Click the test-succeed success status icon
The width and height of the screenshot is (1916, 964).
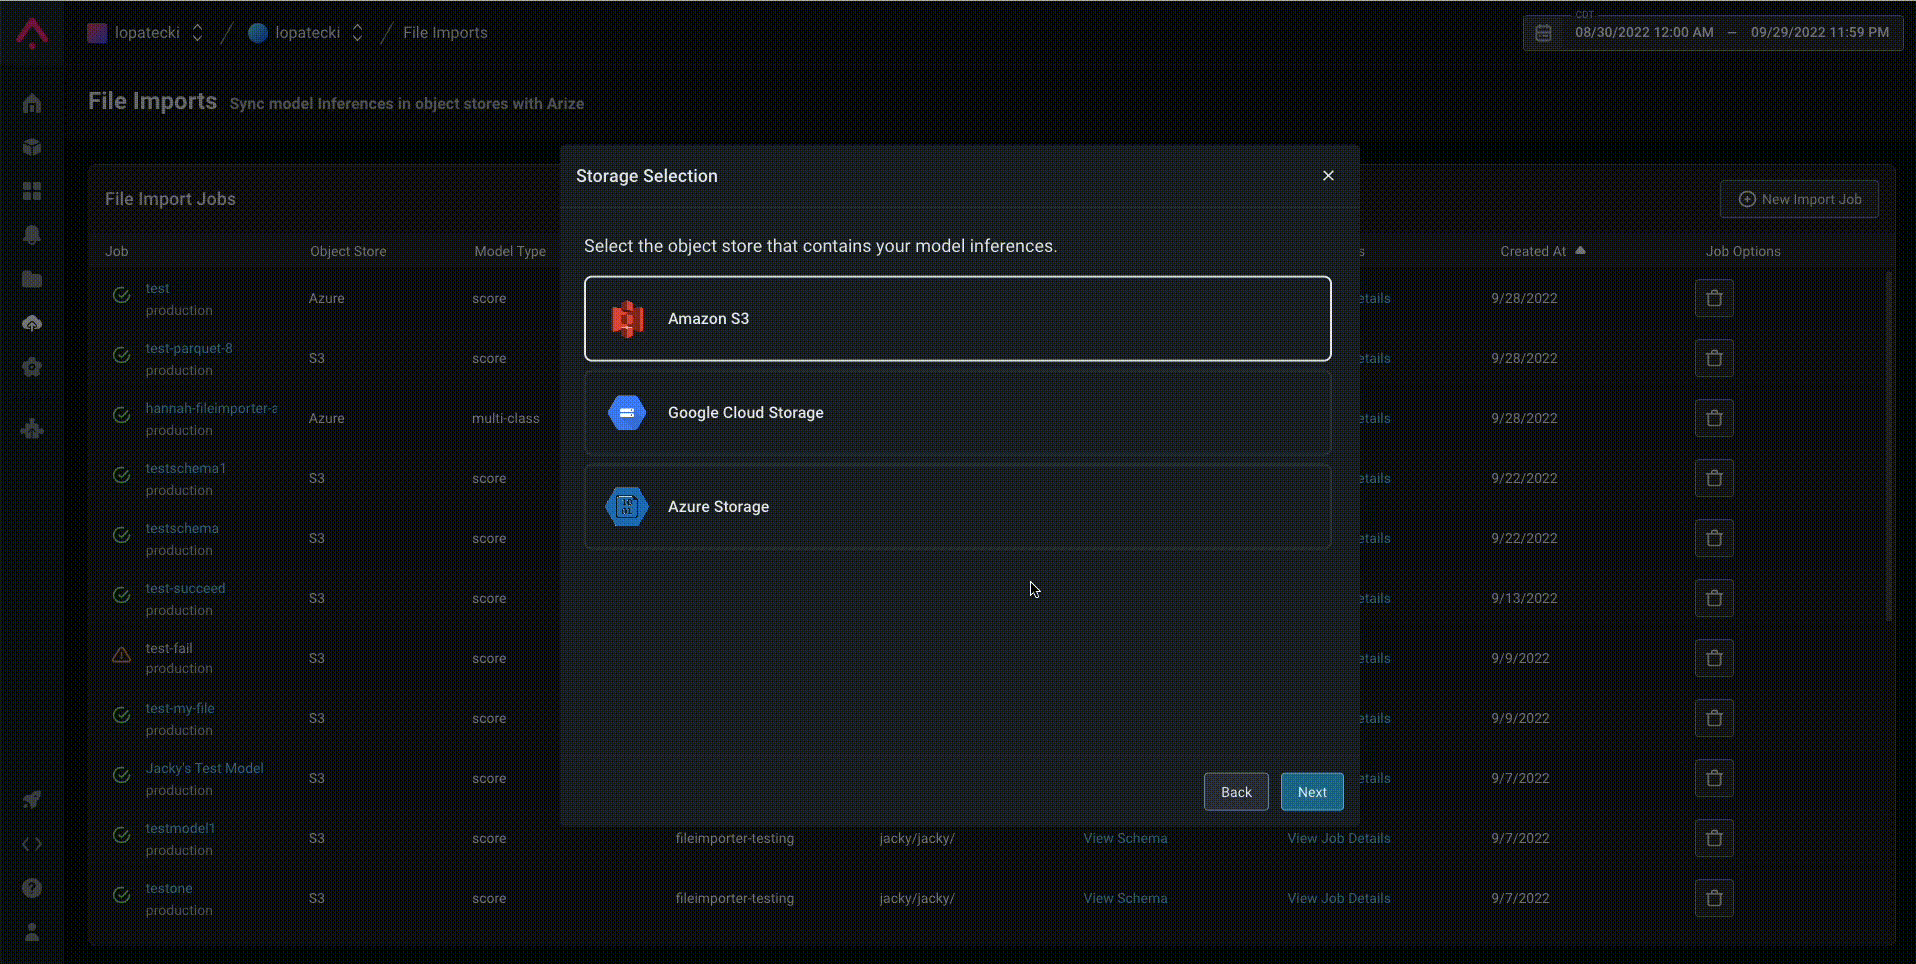(x=121, y=595)
